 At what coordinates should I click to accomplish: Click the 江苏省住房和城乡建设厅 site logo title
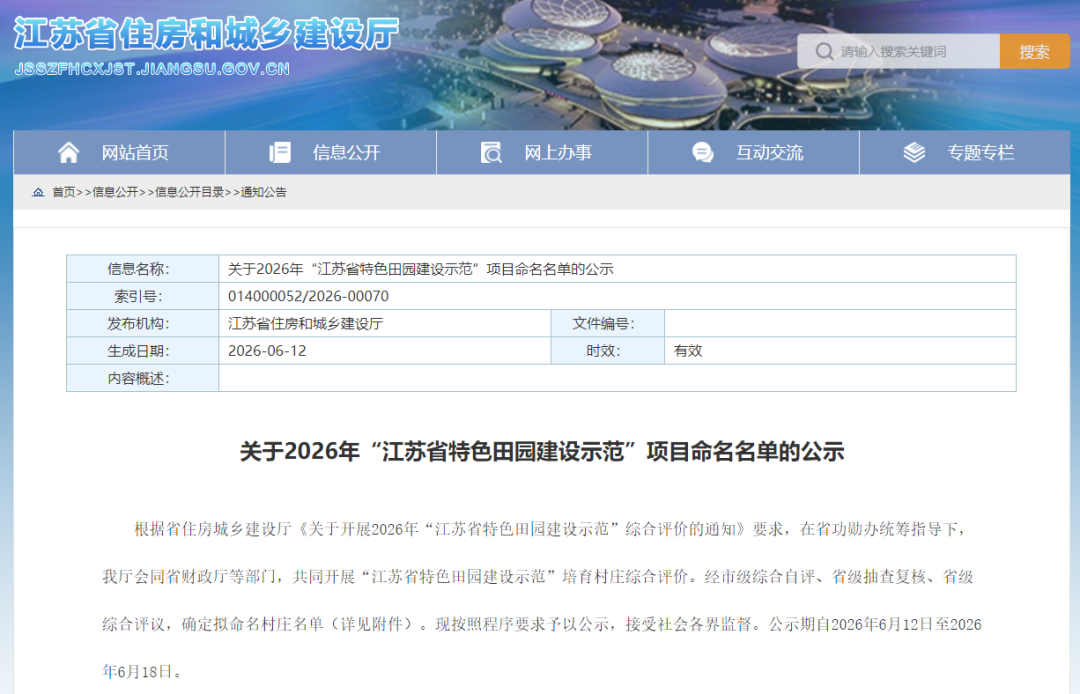pos(206,34)
